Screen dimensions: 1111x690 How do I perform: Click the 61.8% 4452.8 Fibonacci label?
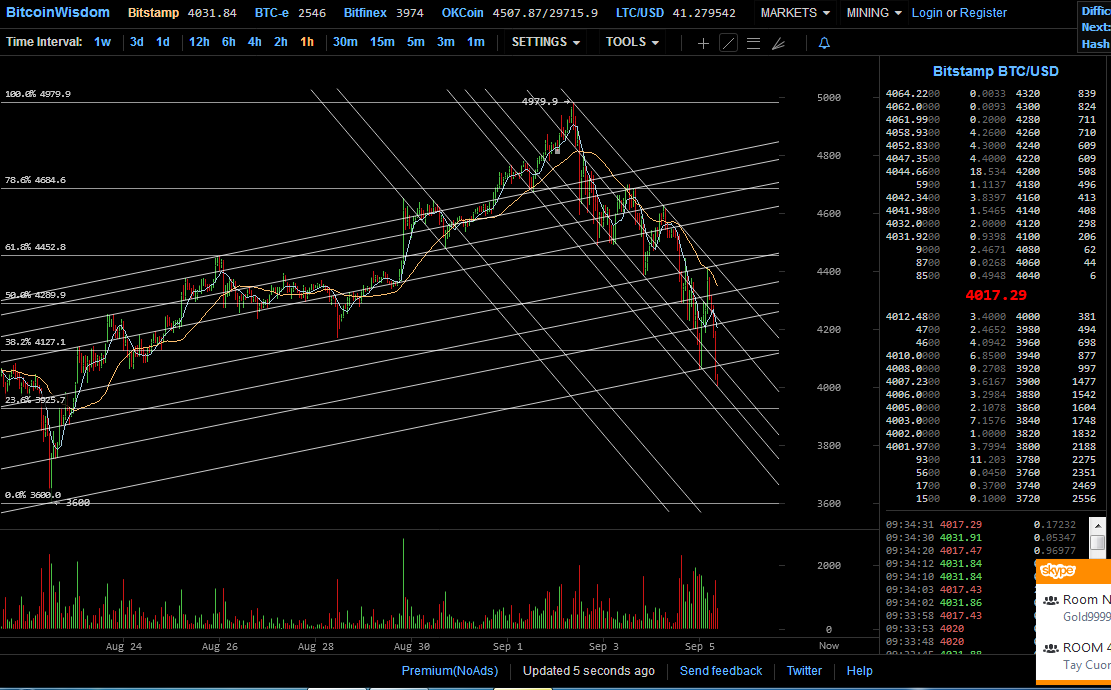coord(35,247)
